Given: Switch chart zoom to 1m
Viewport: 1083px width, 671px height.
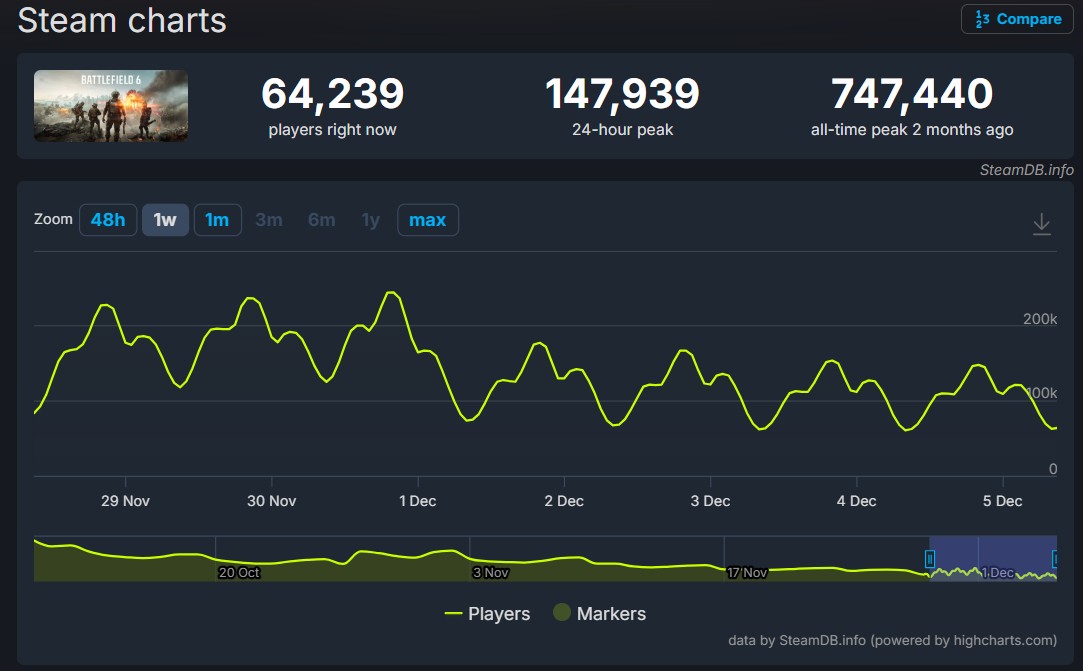Looking at the screenshot, I should [217, 220].
